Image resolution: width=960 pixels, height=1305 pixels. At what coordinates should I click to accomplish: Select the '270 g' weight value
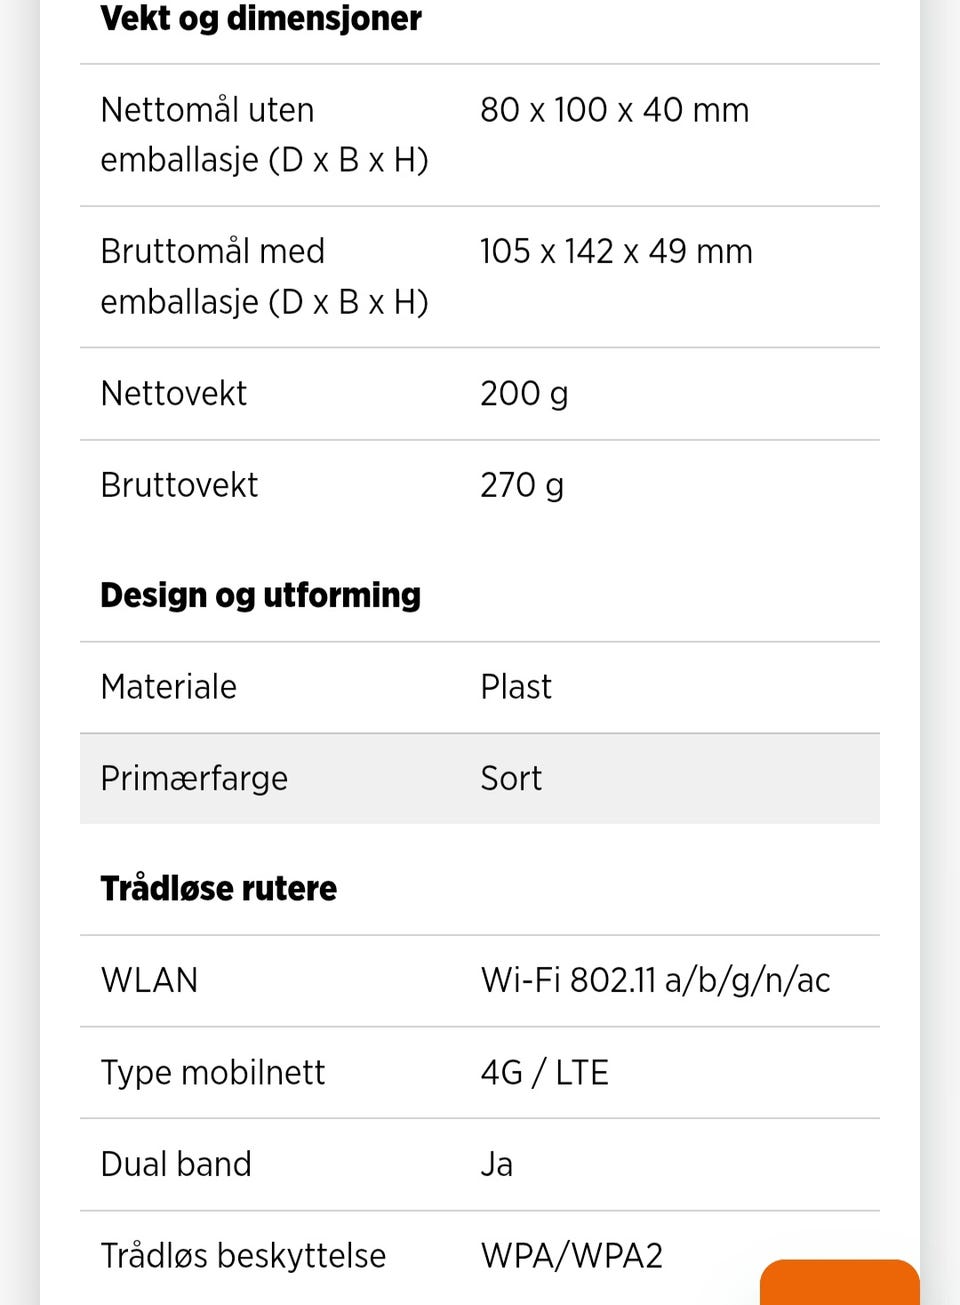click(x=522, y=486)
